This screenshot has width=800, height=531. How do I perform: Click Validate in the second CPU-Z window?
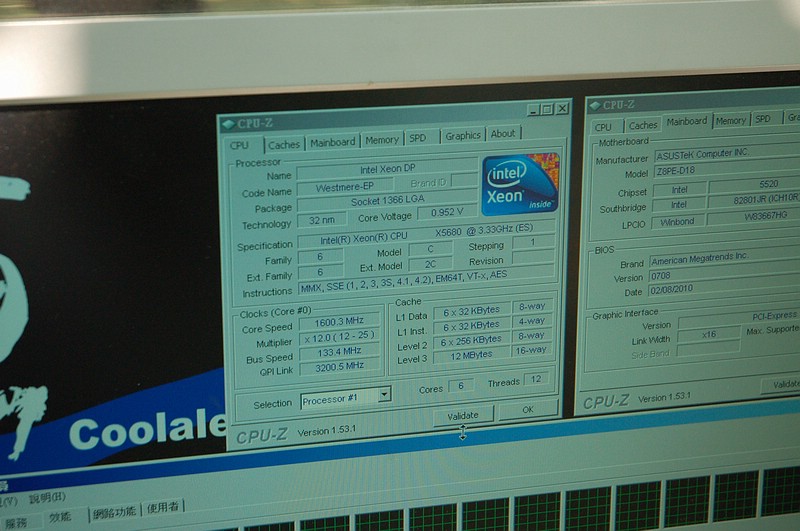click(x=782, y=385)
